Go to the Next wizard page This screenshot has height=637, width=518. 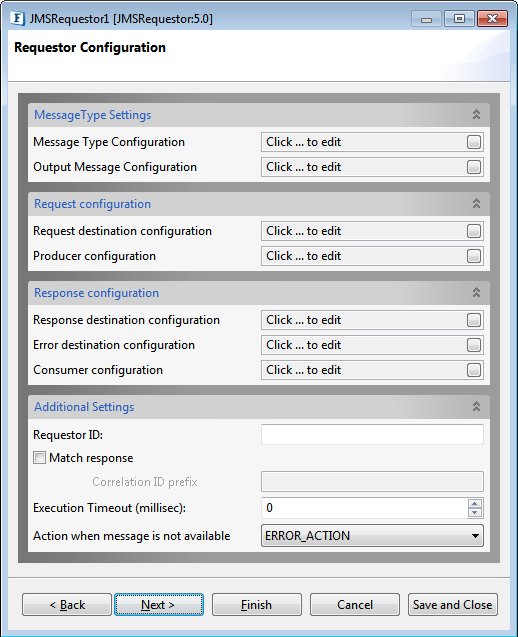(x=159, y=605)
